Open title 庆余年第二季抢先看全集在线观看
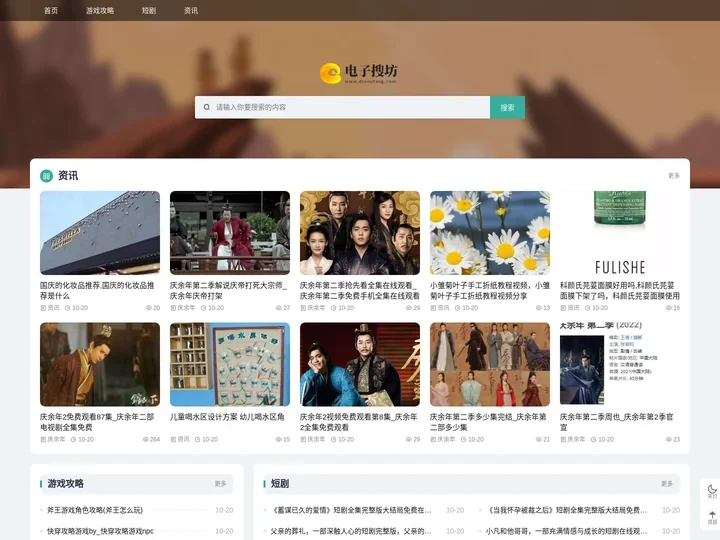 point(360,290)
